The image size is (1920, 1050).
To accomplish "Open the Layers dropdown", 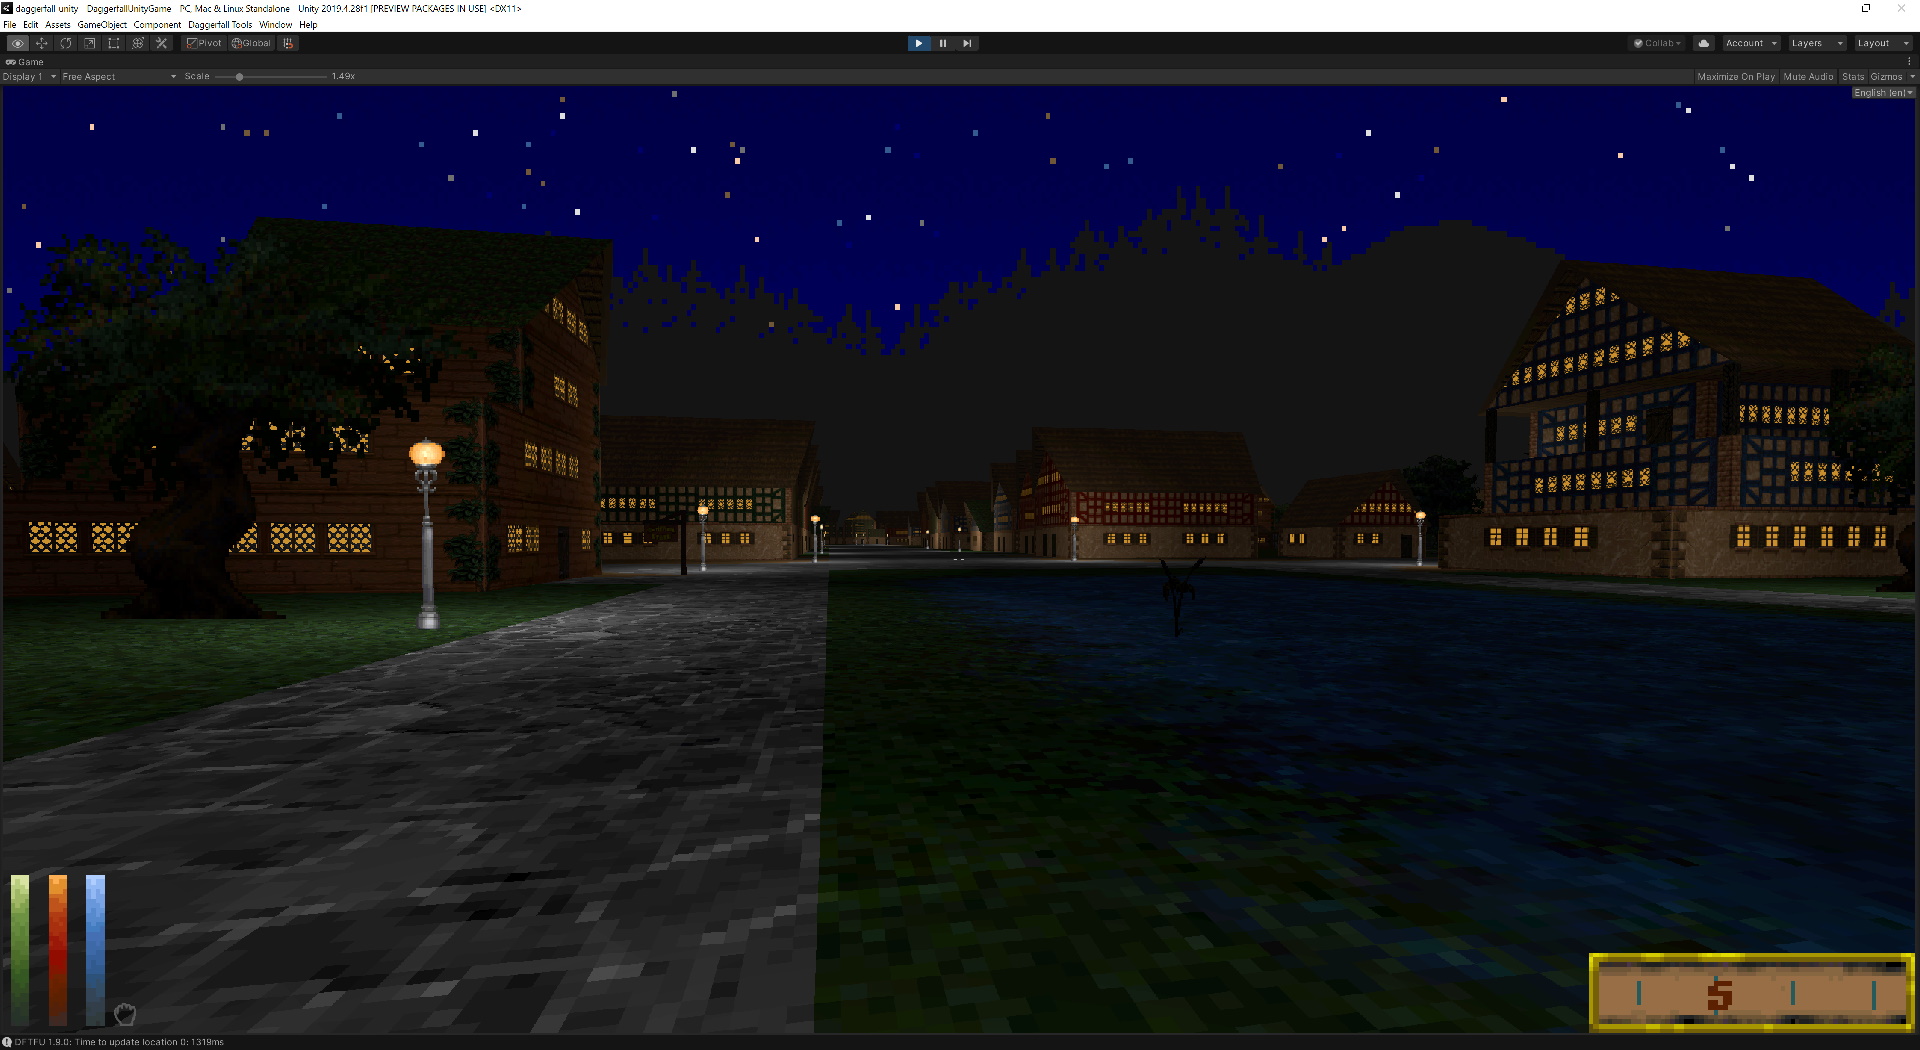I will click(1816, 43).
